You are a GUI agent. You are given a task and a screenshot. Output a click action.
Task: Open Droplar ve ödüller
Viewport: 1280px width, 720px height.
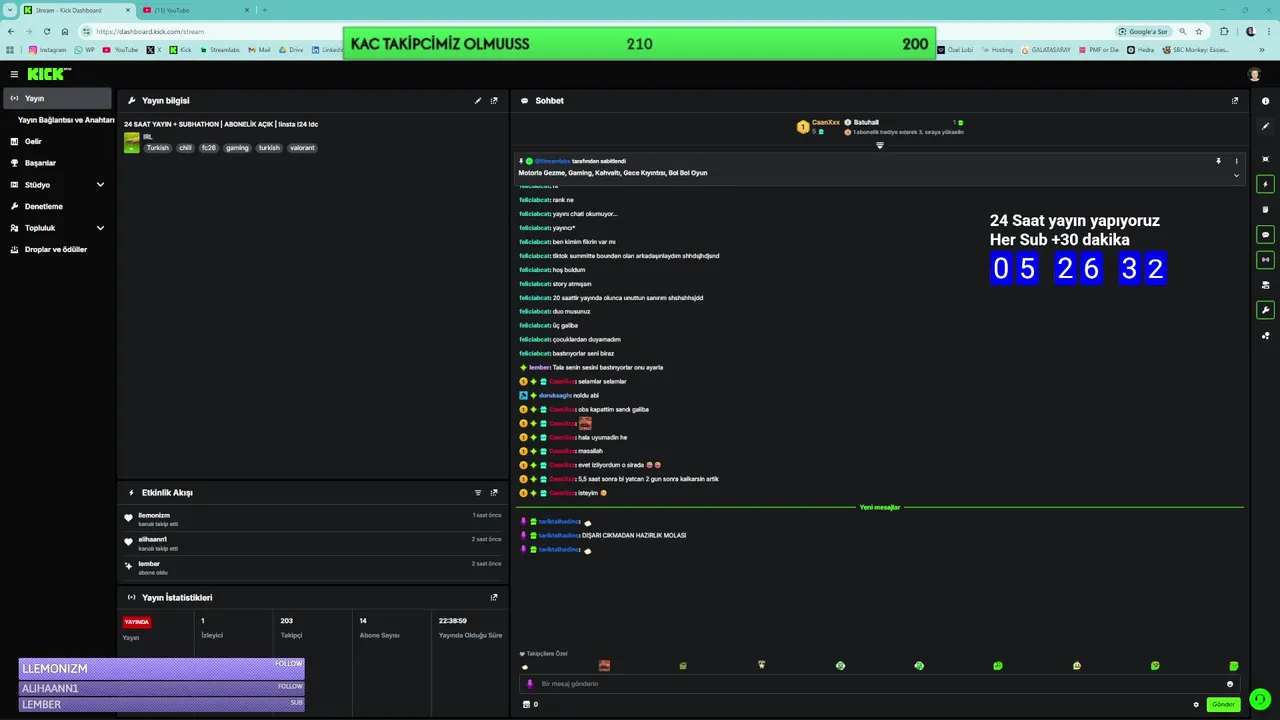(57, 250)
